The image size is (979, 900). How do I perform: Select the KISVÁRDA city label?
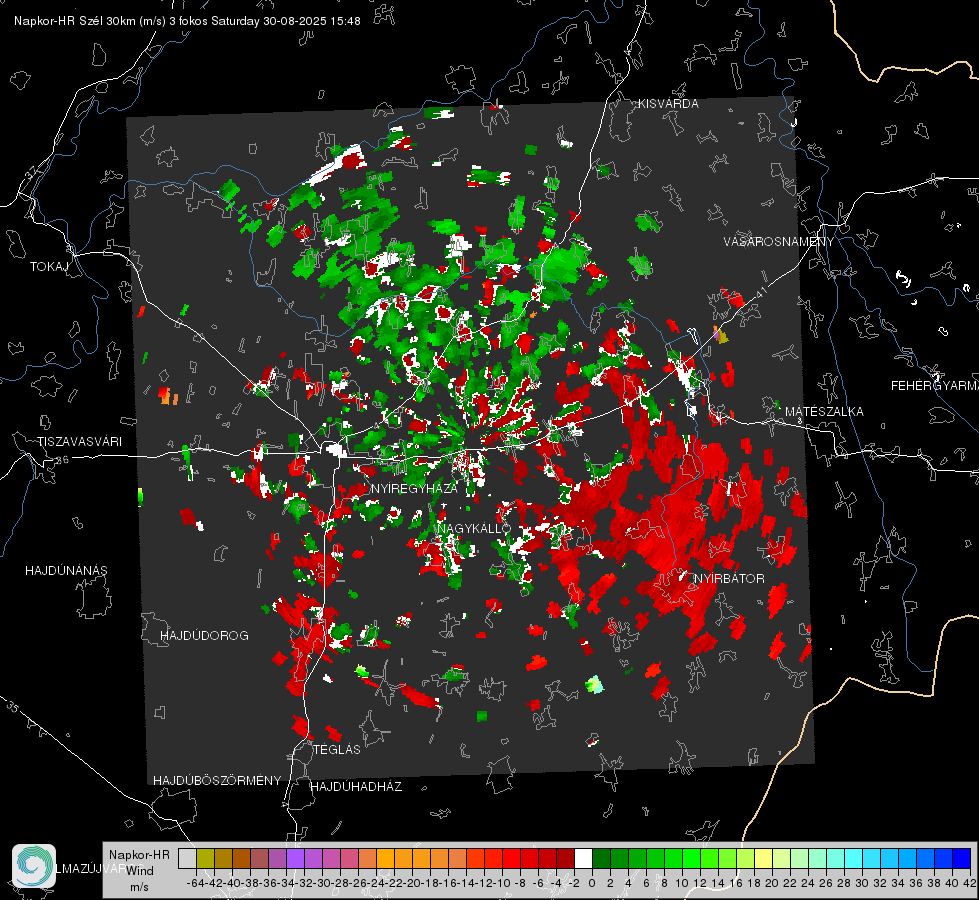coord(668,104)
